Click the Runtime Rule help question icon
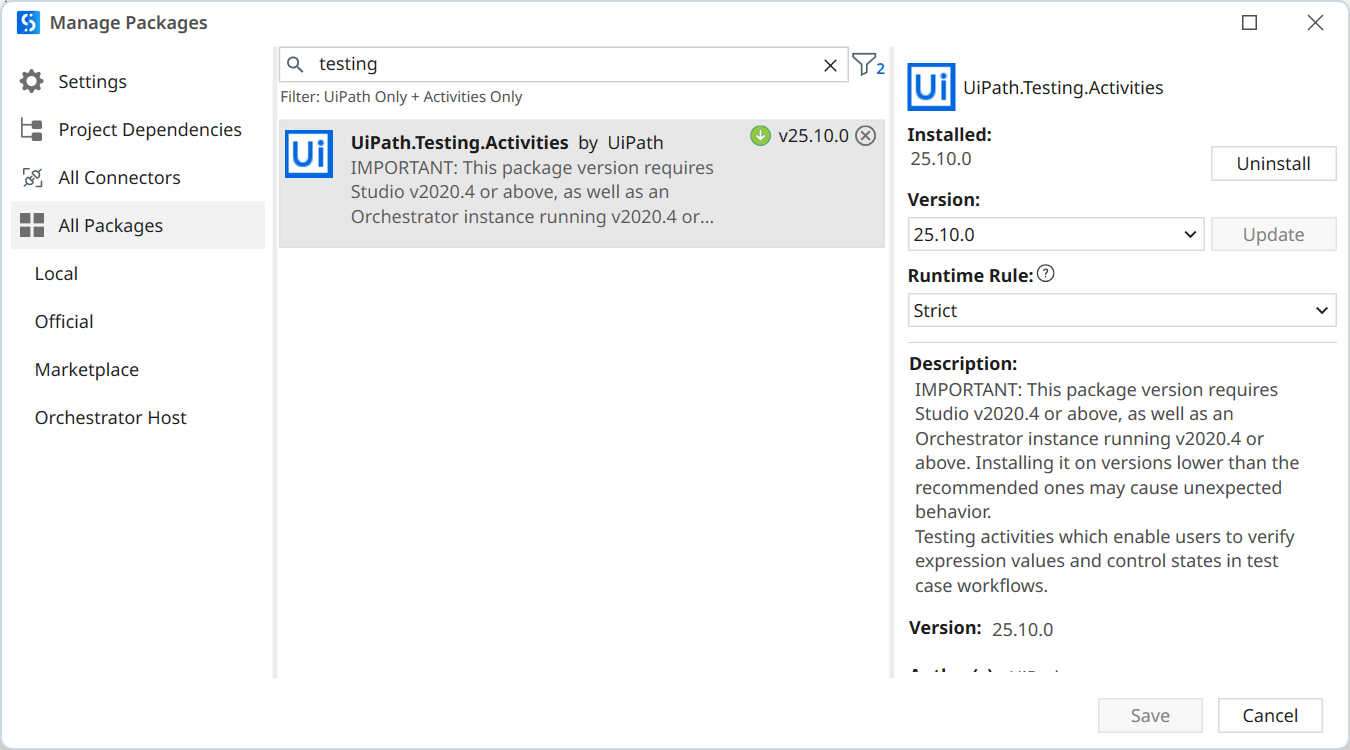Image resolution: width=1350 pixels, height=750 pixels. click(1046, 274)
